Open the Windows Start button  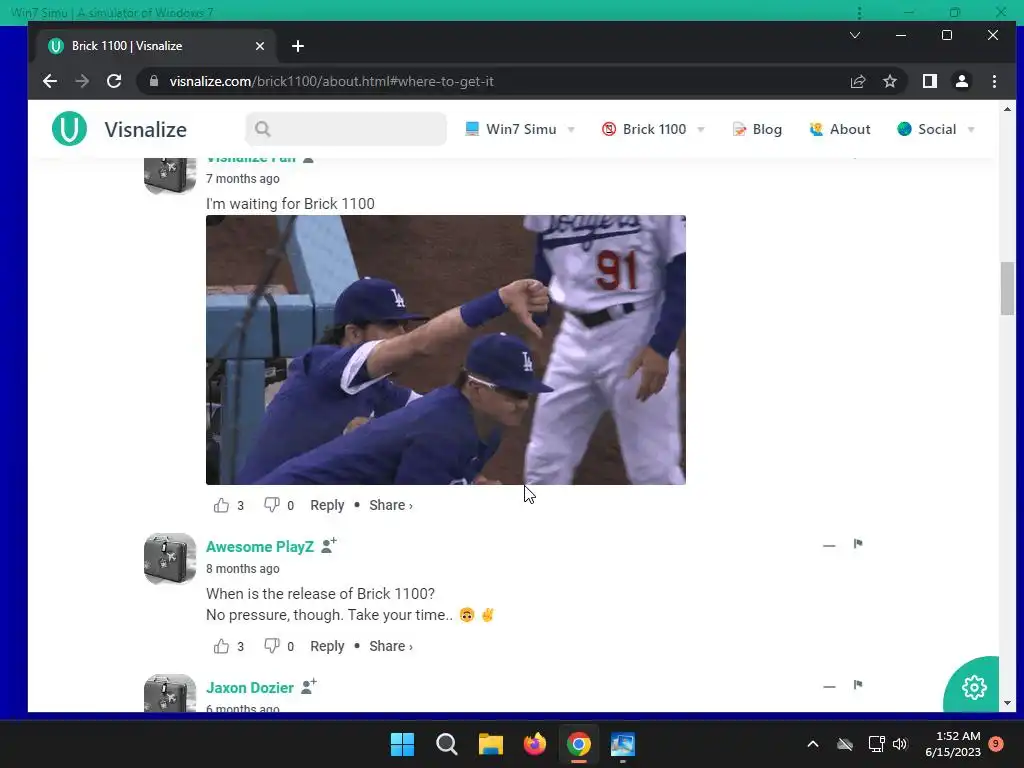coord(402,744)
